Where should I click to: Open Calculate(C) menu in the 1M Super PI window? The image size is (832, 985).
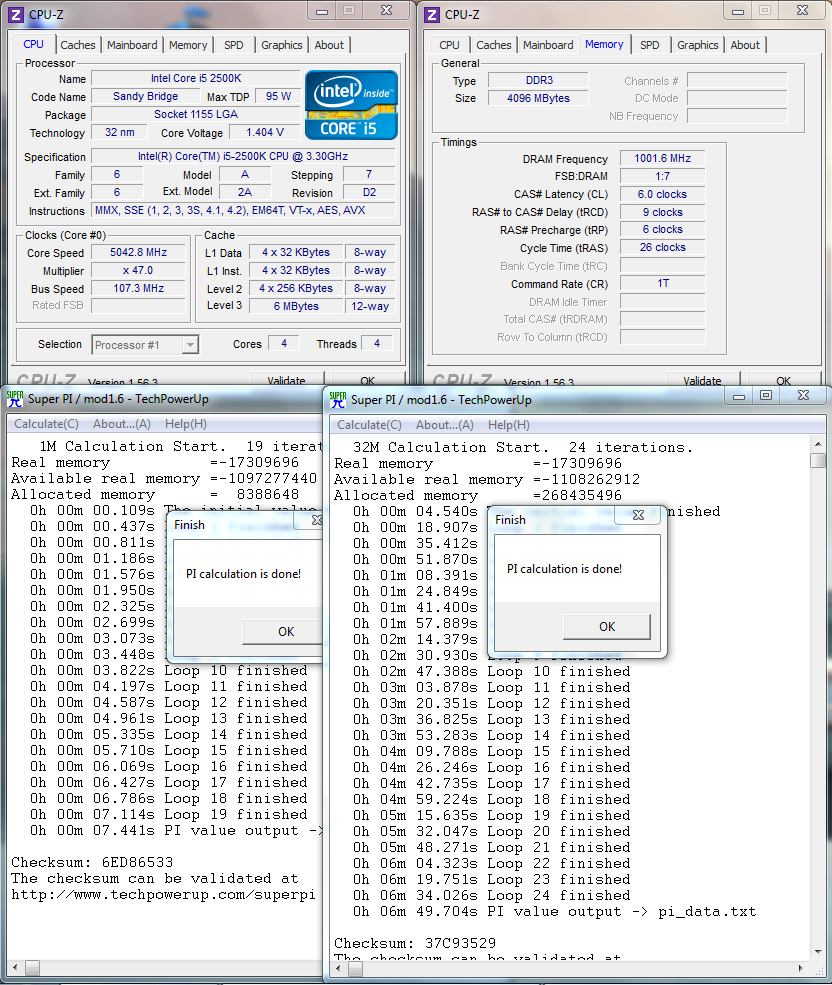click(x=47, y=424)
